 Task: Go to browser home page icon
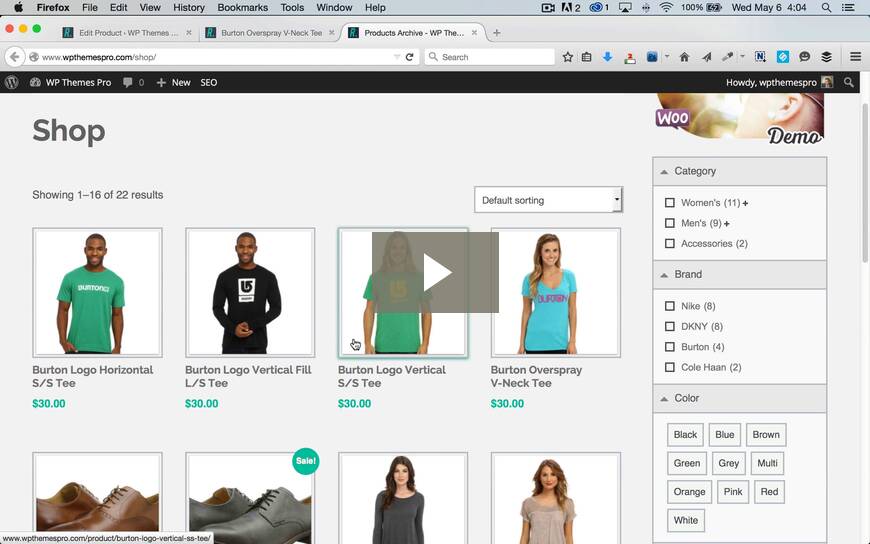(684, 57)
